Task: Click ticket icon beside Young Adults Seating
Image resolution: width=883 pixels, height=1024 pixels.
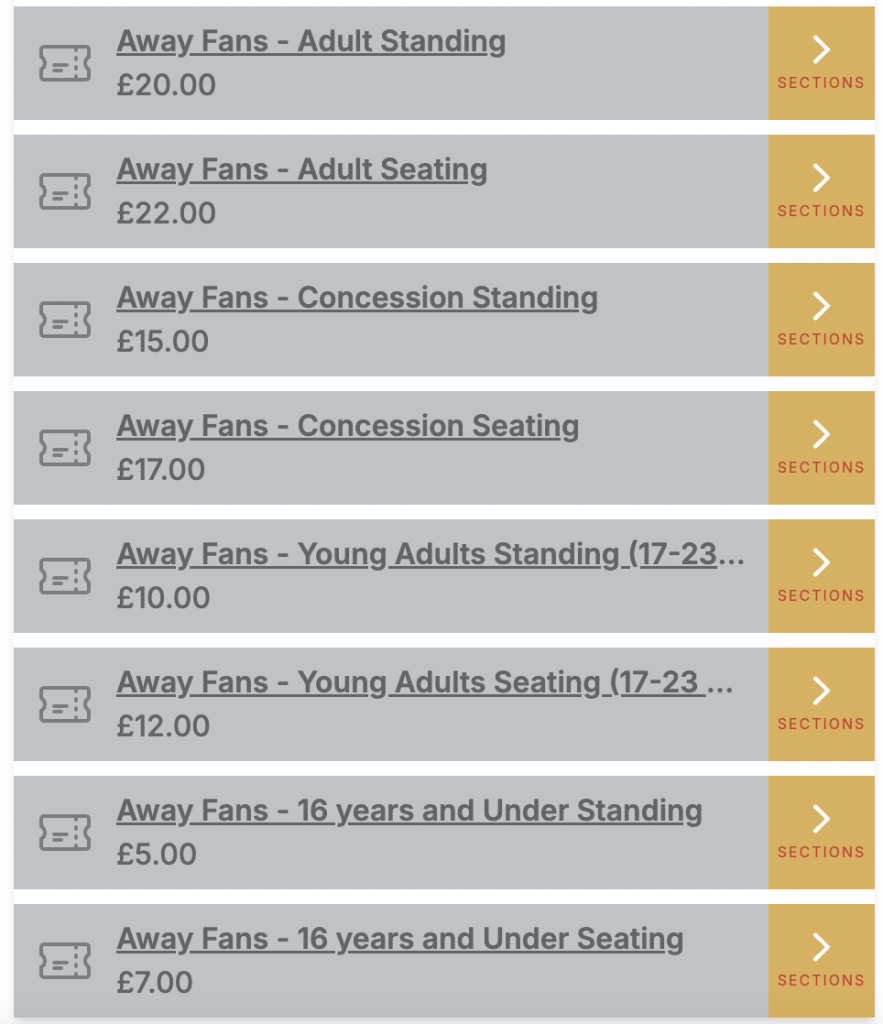Action: tap(65, 704)
